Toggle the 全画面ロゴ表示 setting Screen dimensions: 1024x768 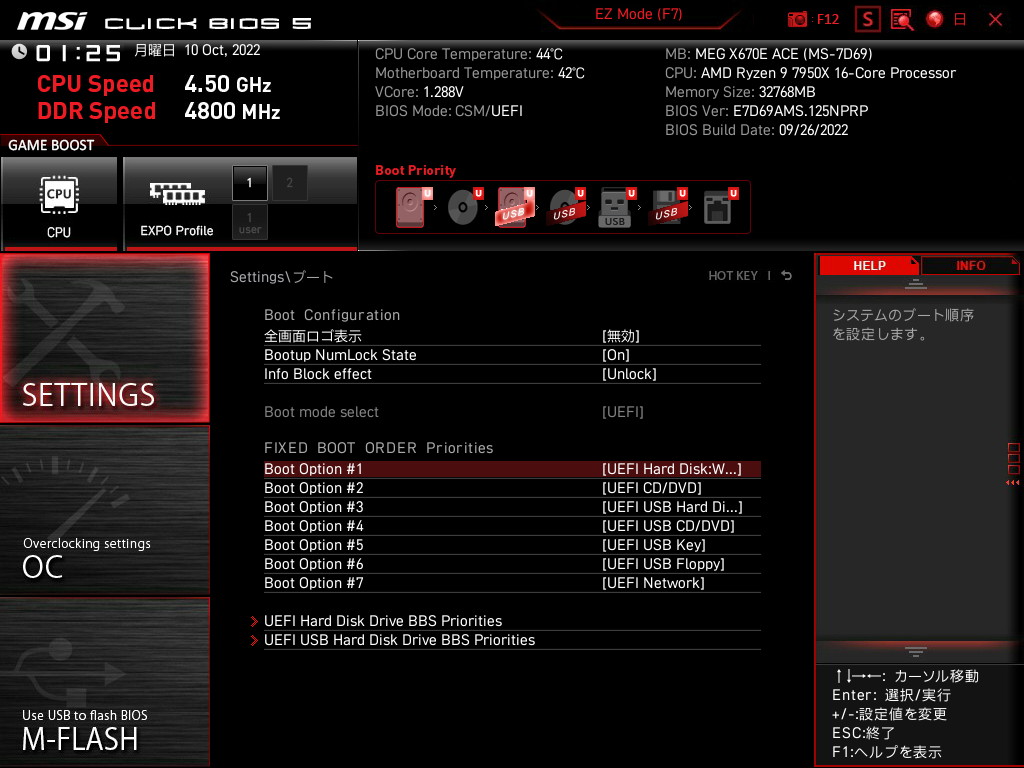click(512, 336)
